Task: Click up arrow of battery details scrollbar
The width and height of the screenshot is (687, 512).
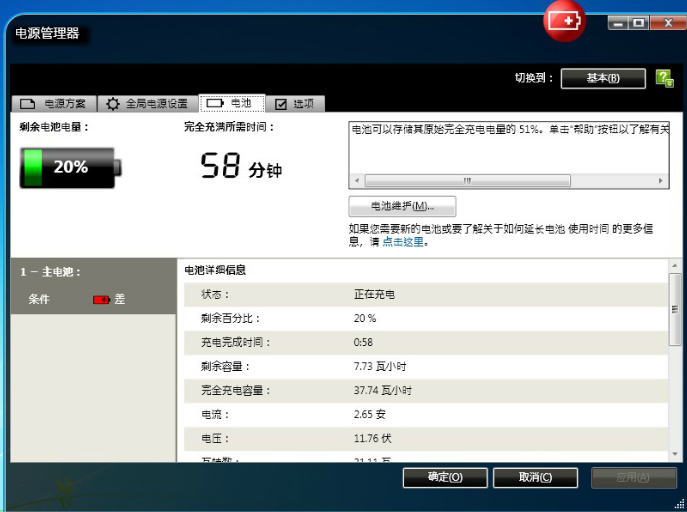Action: (676, 266)
